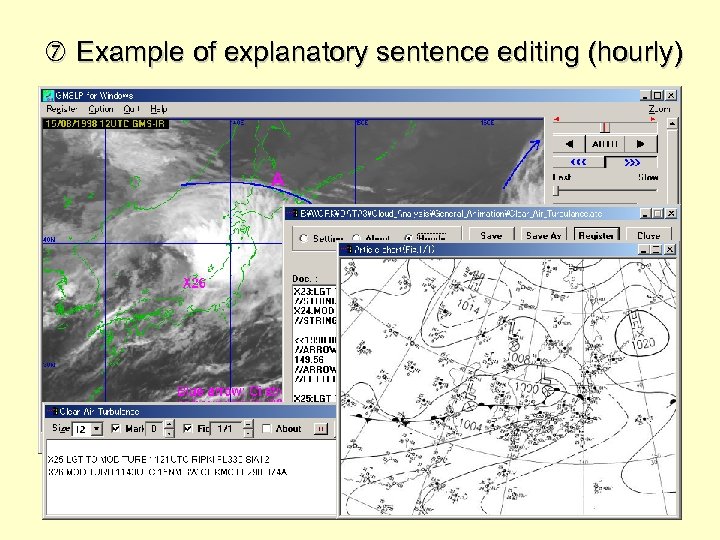Click the red right range marker
The image size is (720, 540).
652,119
